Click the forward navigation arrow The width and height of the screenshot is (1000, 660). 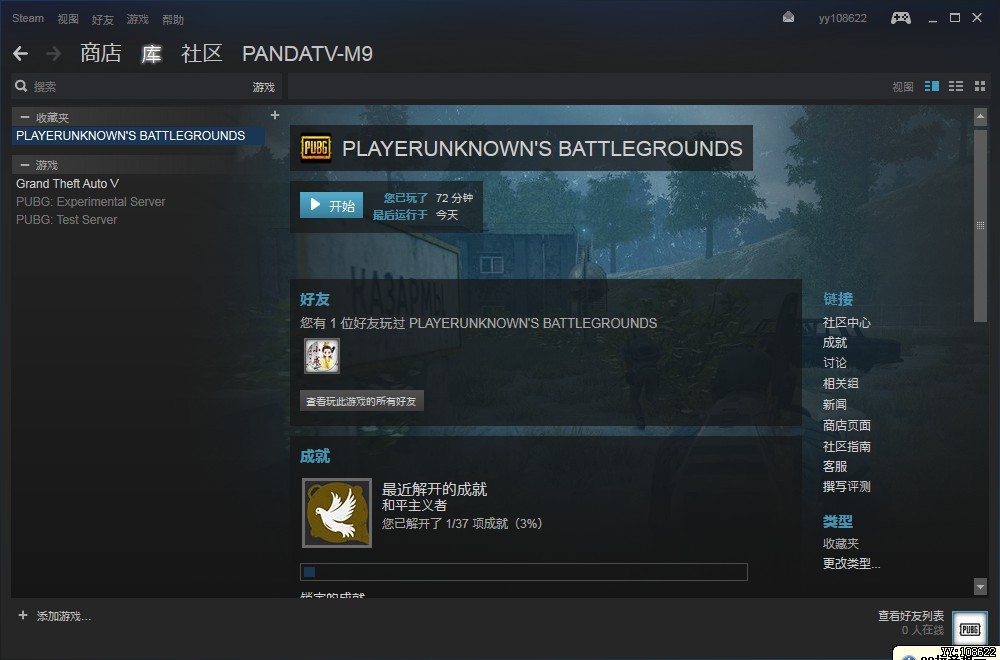[54, 54]
